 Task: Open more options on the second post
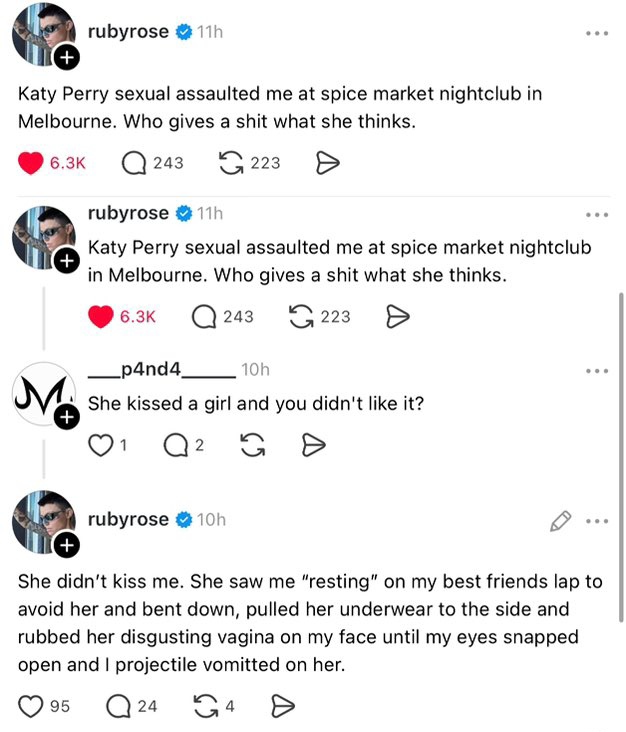pyautogui.click(x=598, y=214)
